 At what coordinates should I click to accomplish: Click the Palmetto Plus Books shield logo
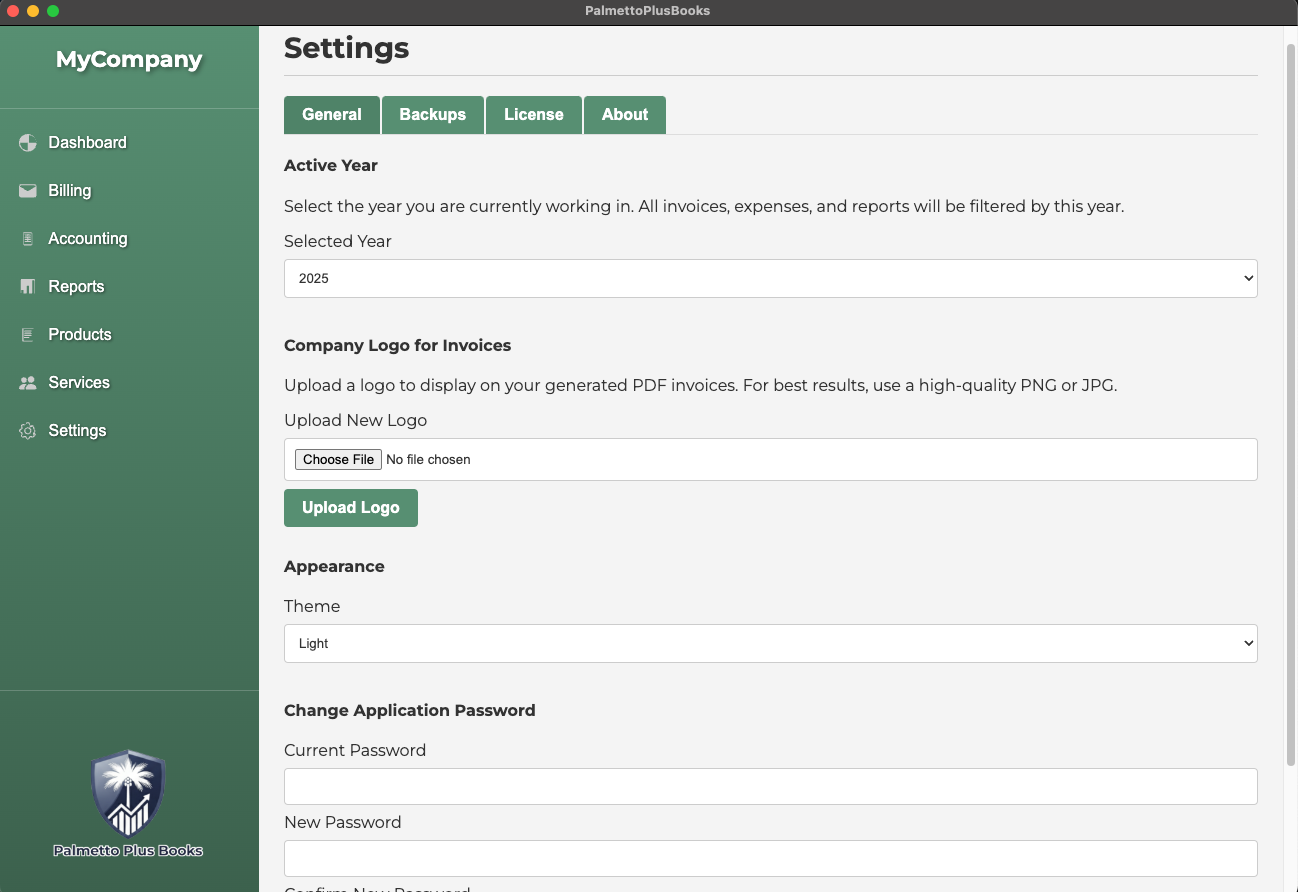click(x=128, y=794)
